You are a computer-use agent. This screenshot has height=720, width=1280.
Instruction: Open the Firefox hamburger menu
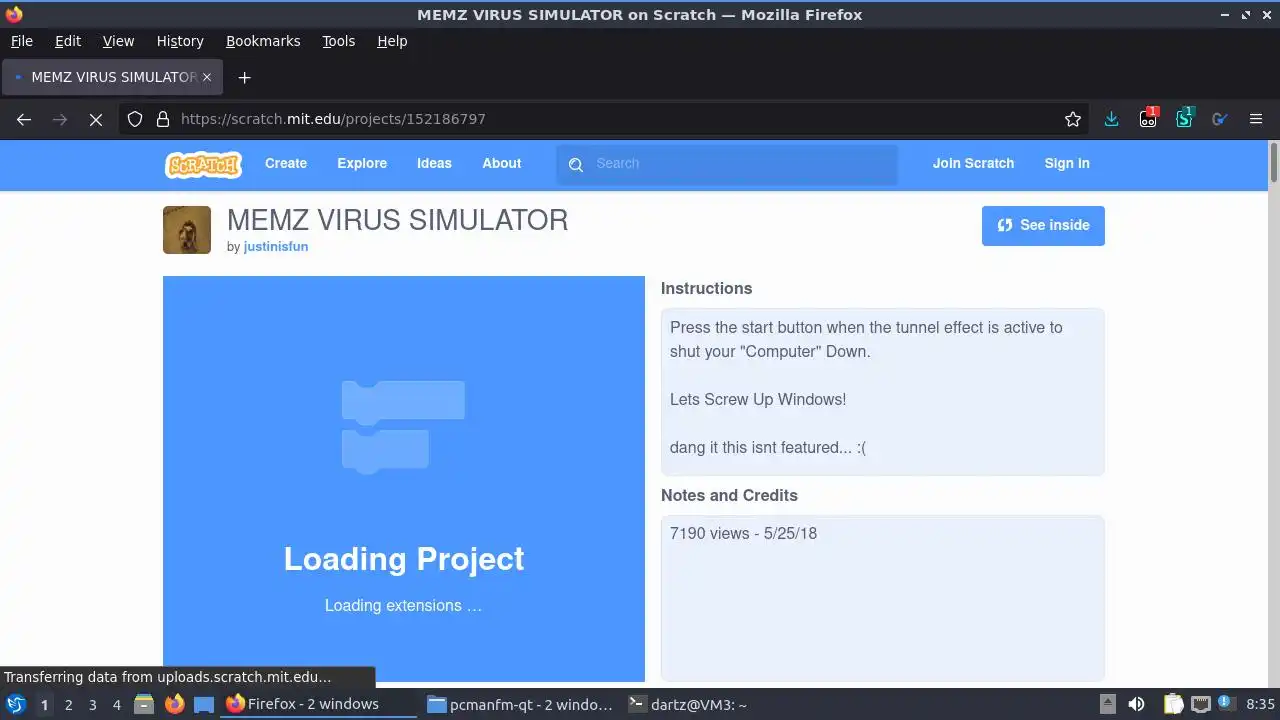point(1256,119)
